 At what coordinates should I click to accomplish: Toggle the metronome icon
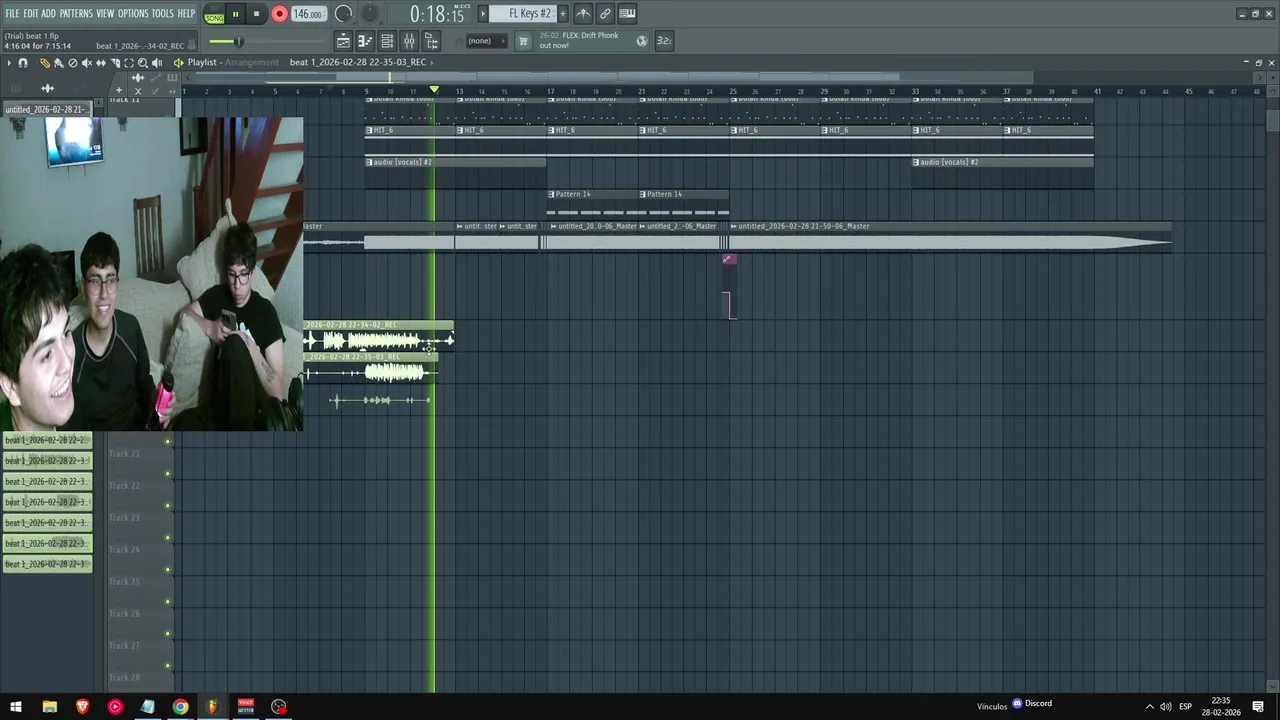coord(583,13)
